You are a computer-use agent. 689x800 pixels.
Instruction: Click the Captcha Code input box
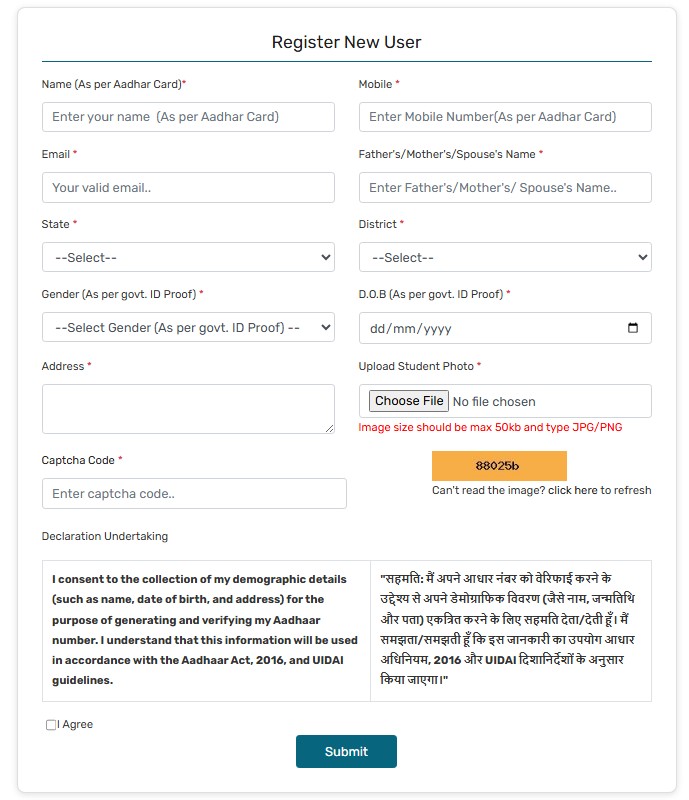pos(194,493)
